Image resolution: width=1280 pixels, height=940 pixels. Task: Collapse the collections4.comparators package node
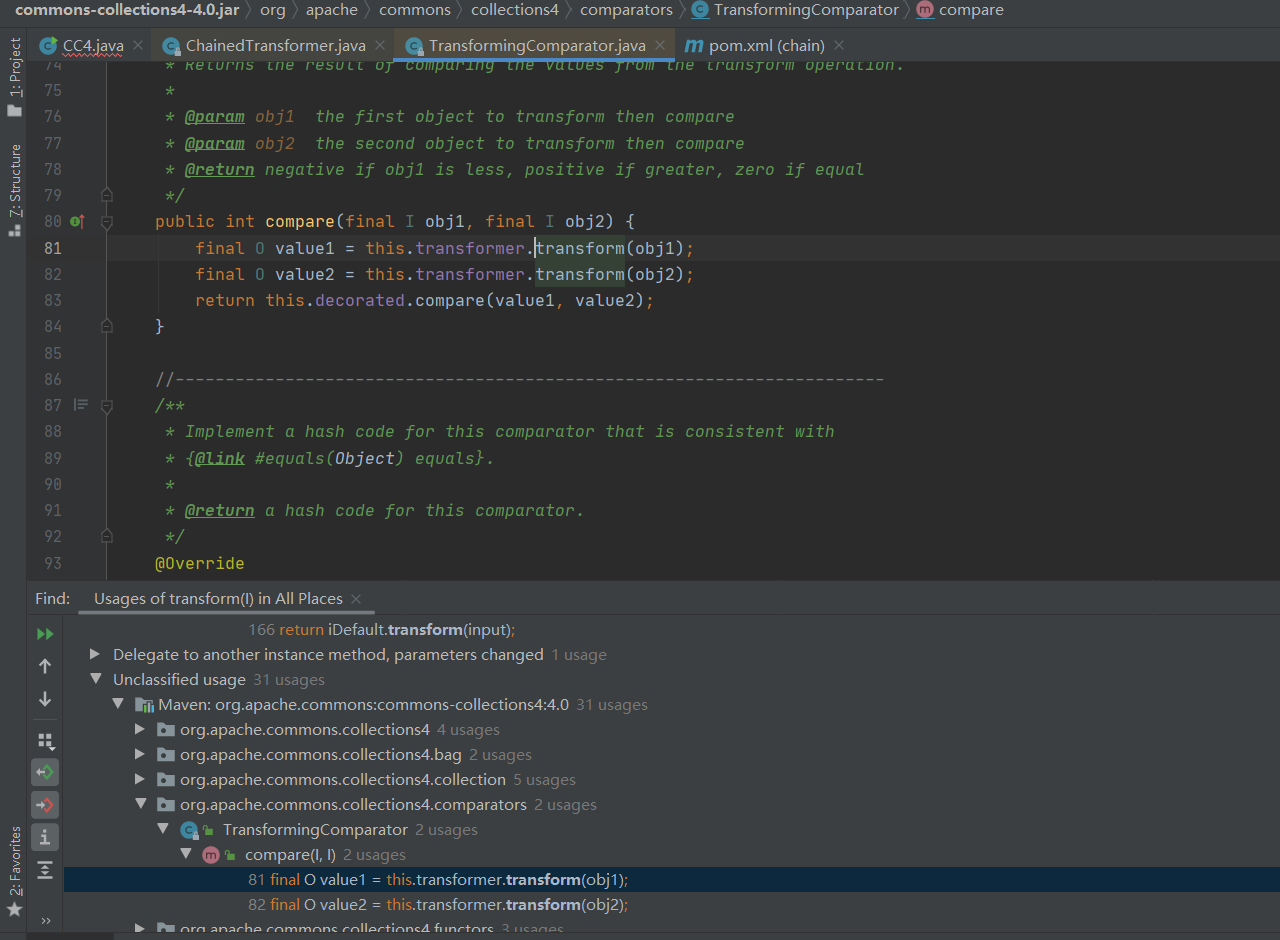click(140, 805)
